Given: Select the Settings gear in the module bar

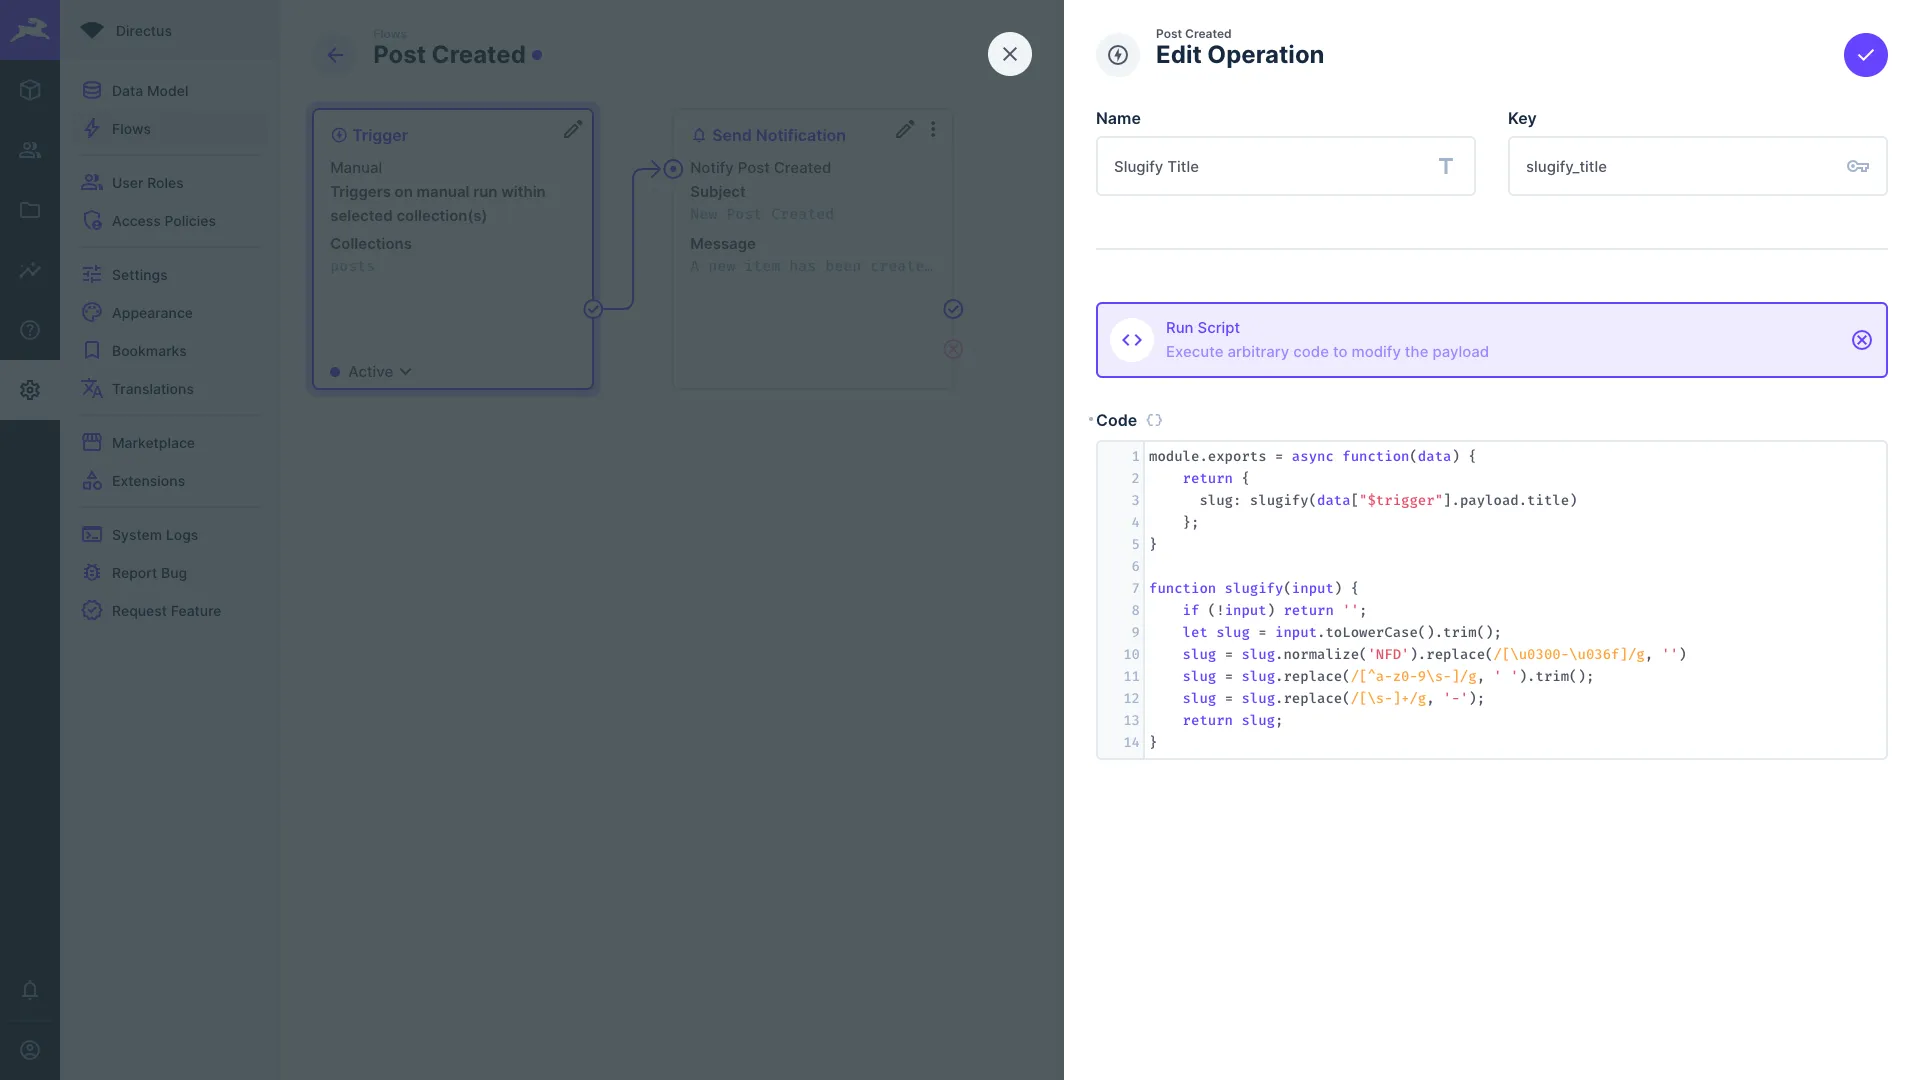Looking at the screenshot, I should coord(30,390).
